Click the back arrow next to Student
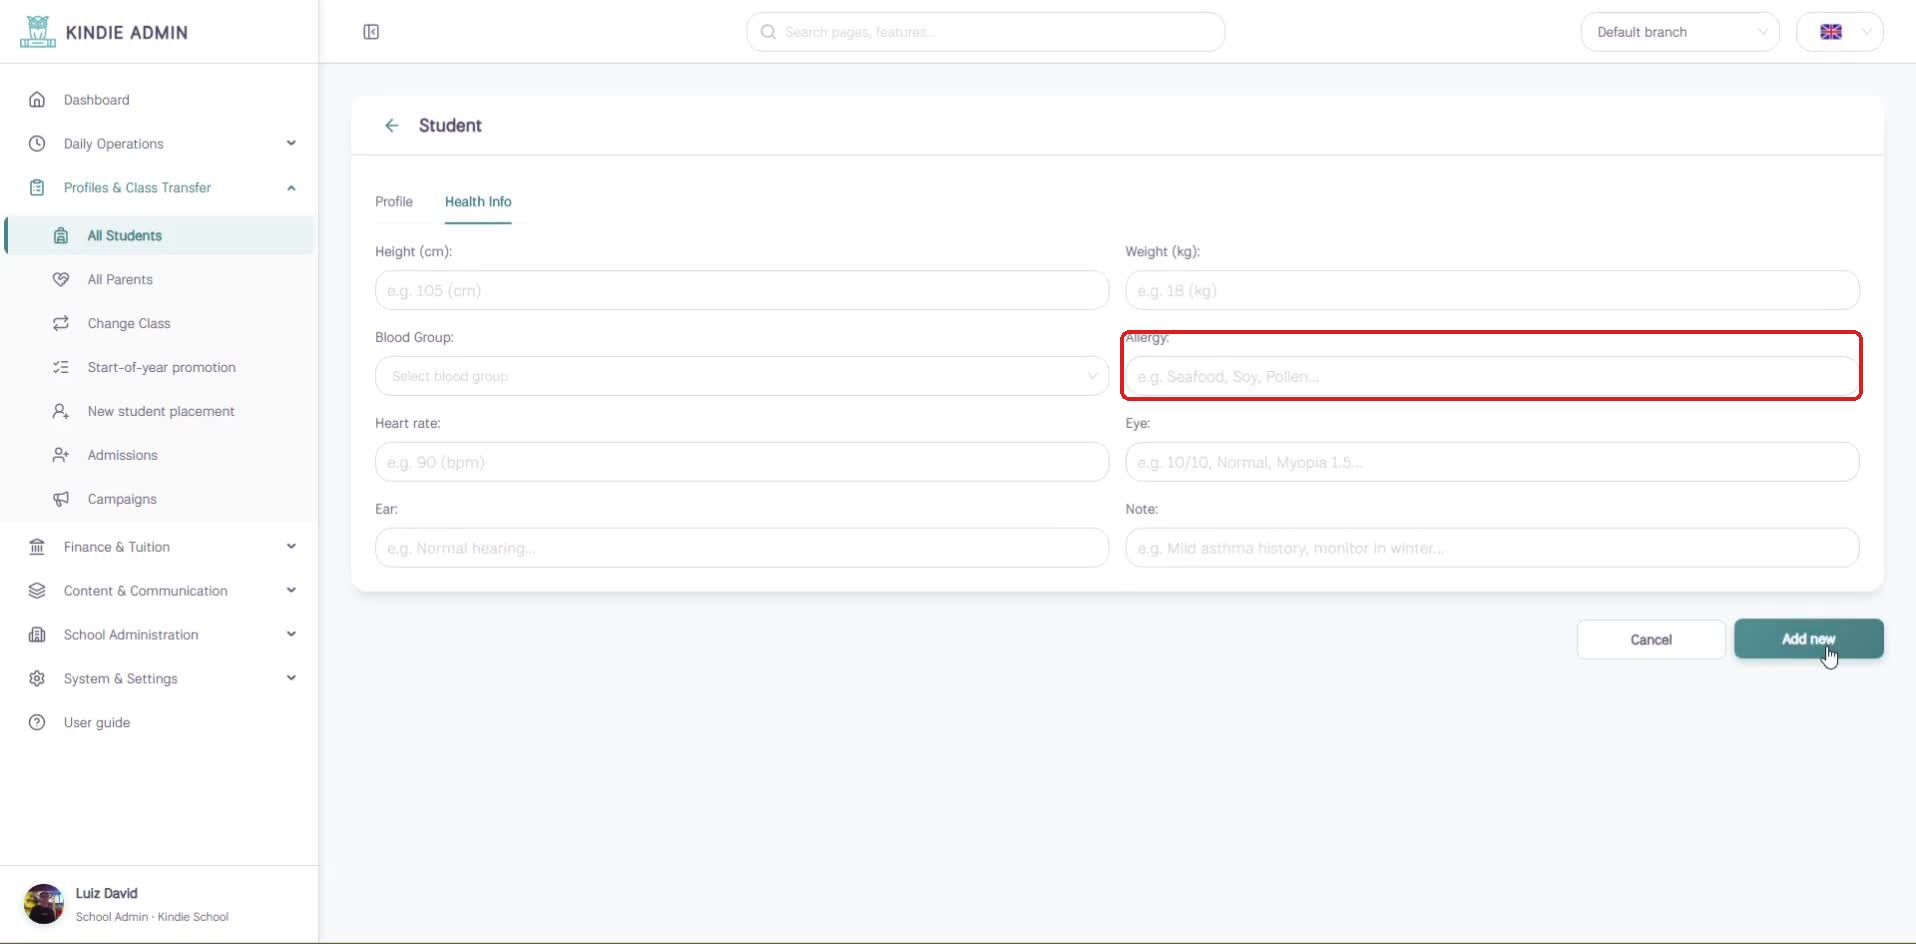 coord(392,125)
